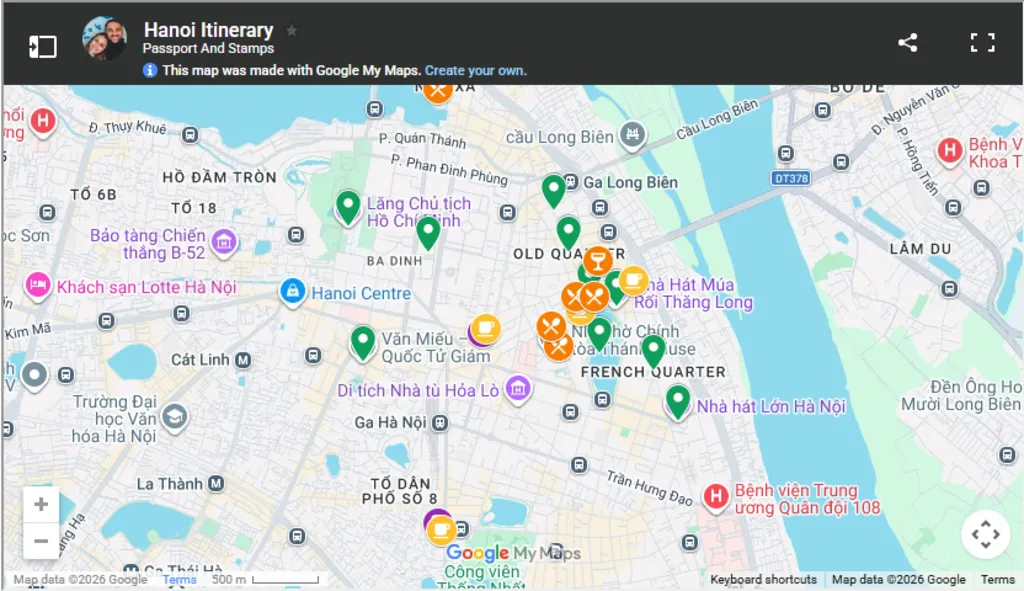Open the Terms link after Map data ©2026 Google

point(997,579)
